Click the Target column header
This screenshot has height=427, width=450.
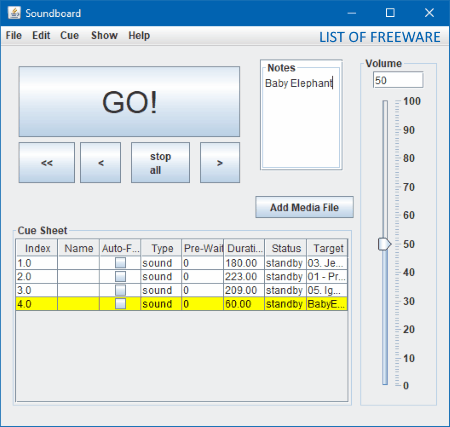(x=327, y=248)
